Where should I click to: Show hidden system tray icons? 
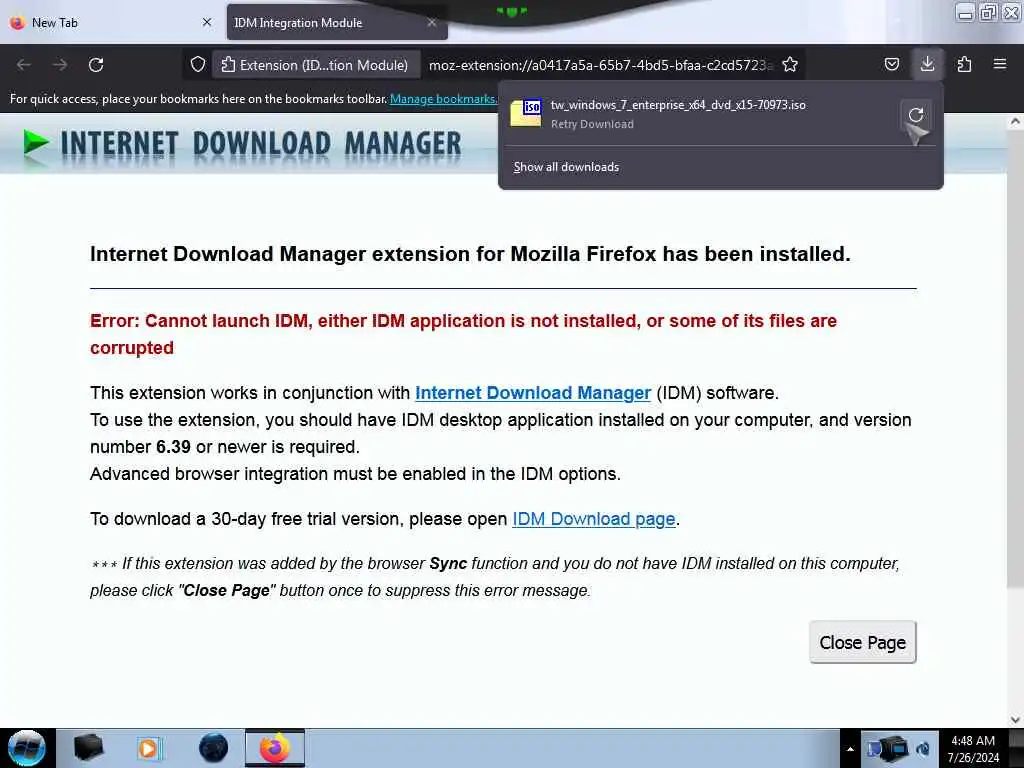click(x=850, y=749)
